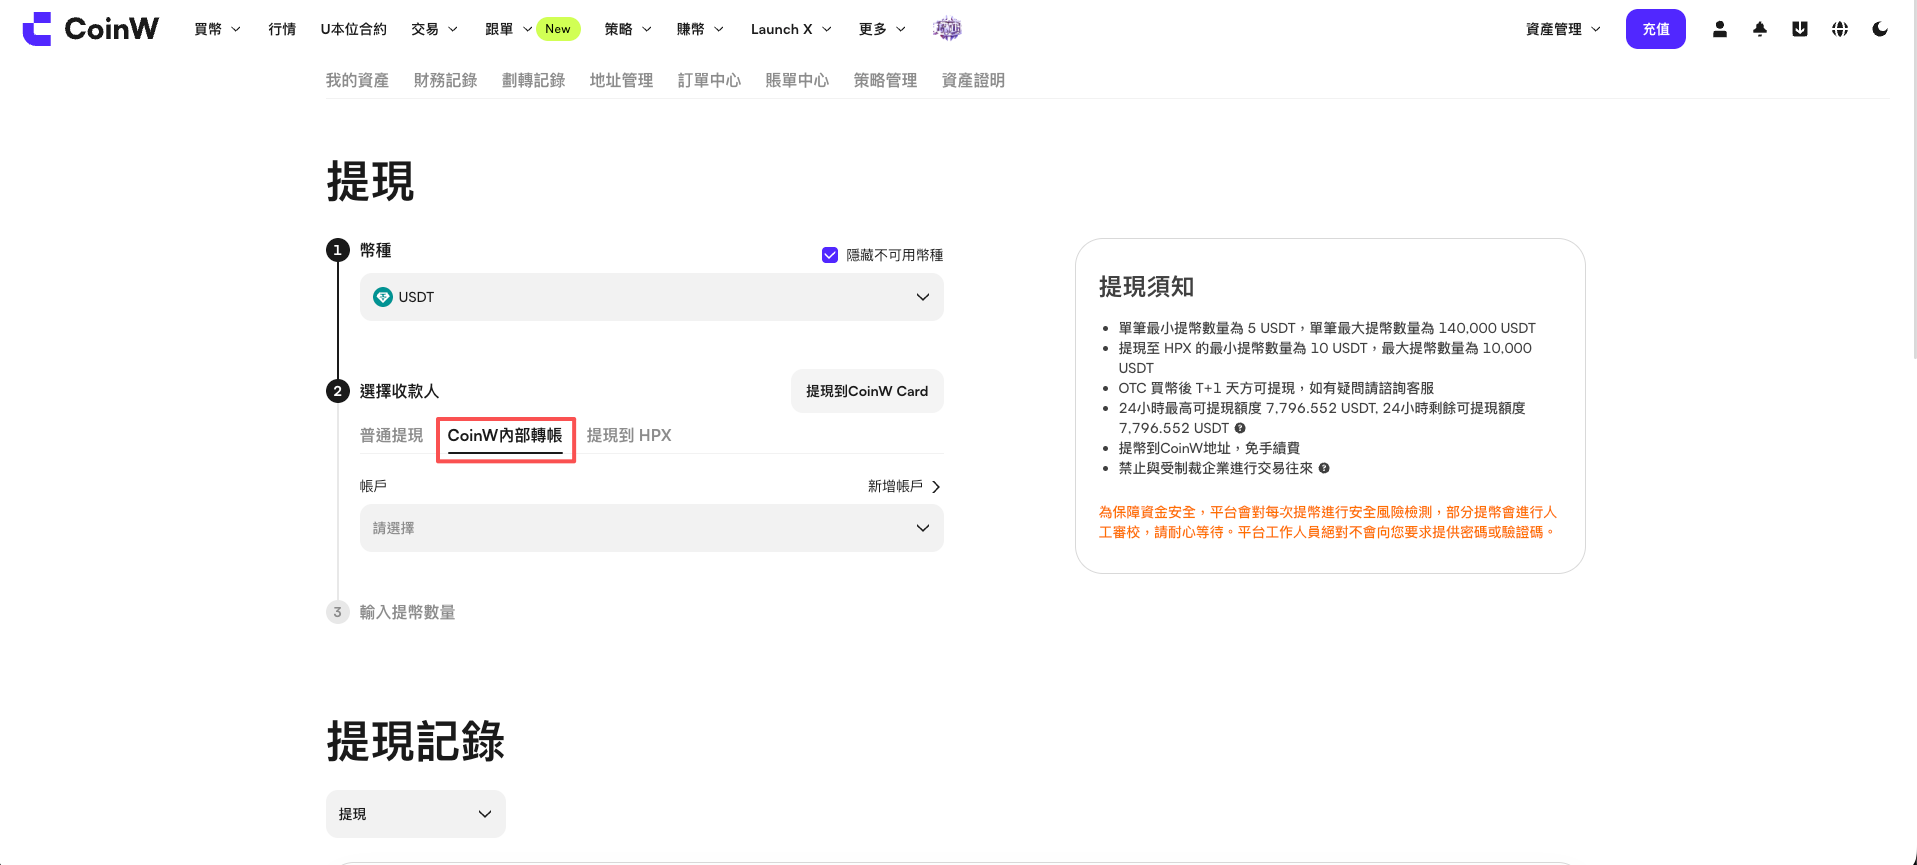Expand the 買幣 menu
Screen dimensions: 1917x865
(218, 29)
